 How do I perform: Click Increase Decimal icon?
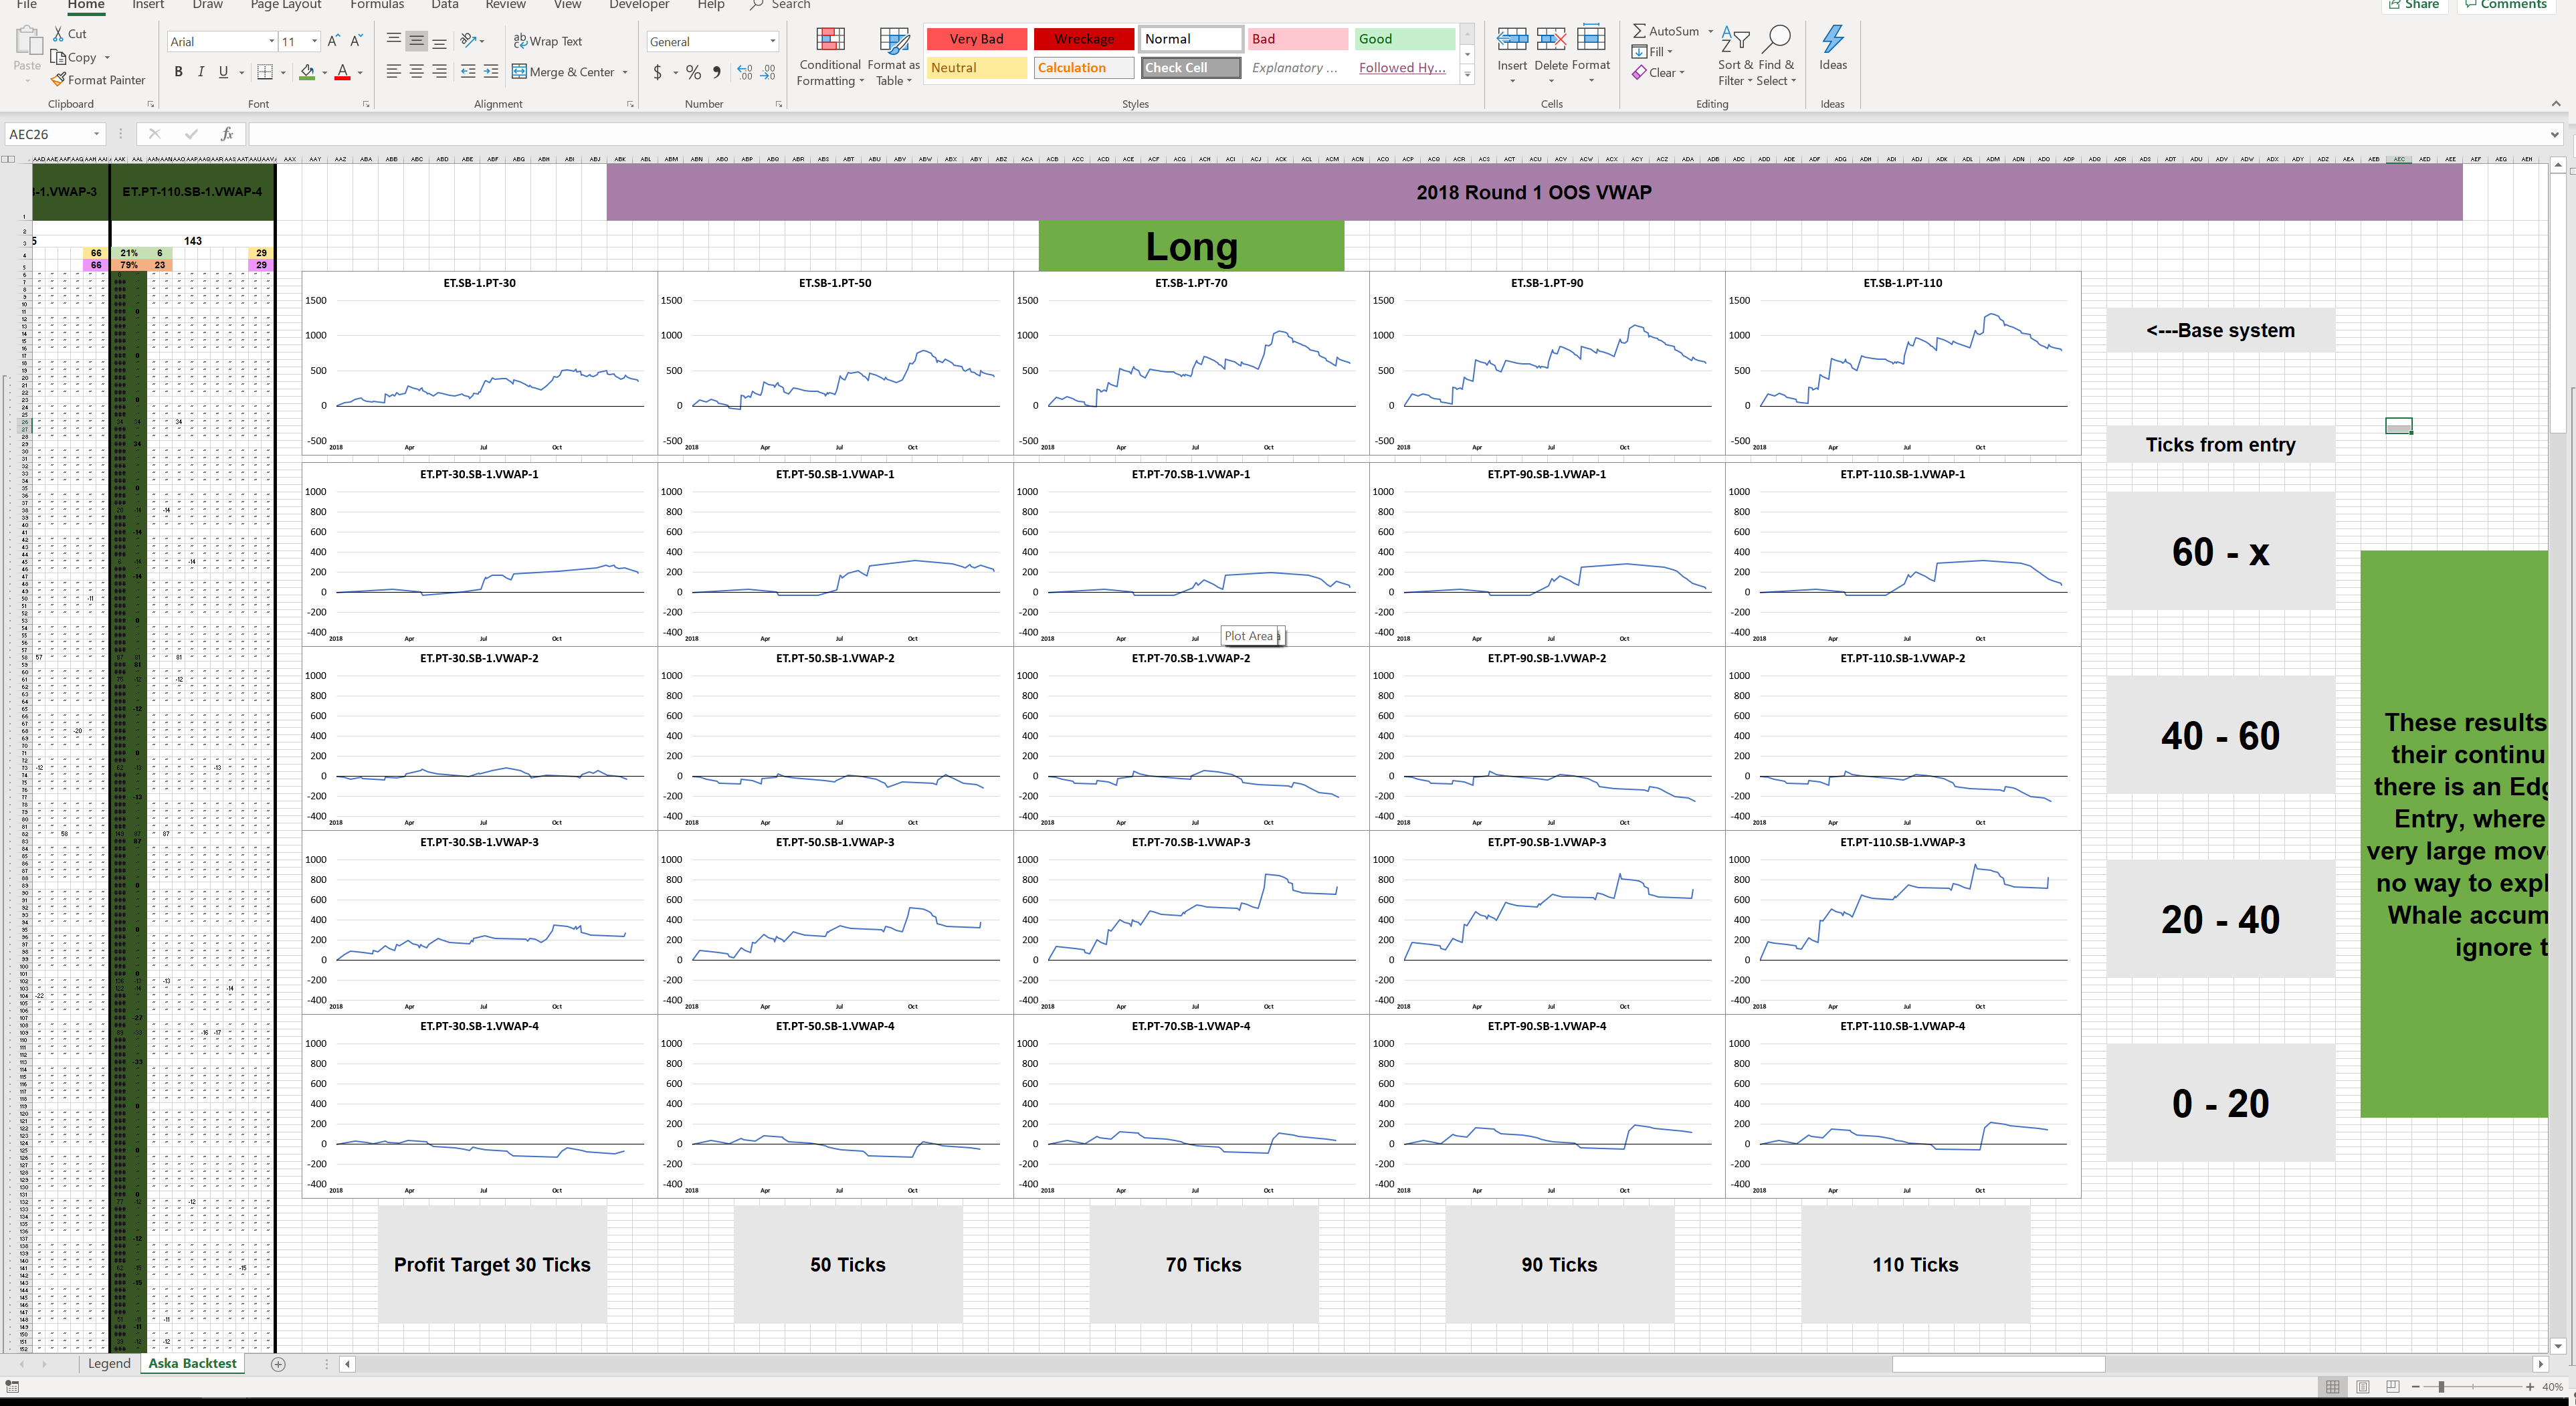[745, 72]
